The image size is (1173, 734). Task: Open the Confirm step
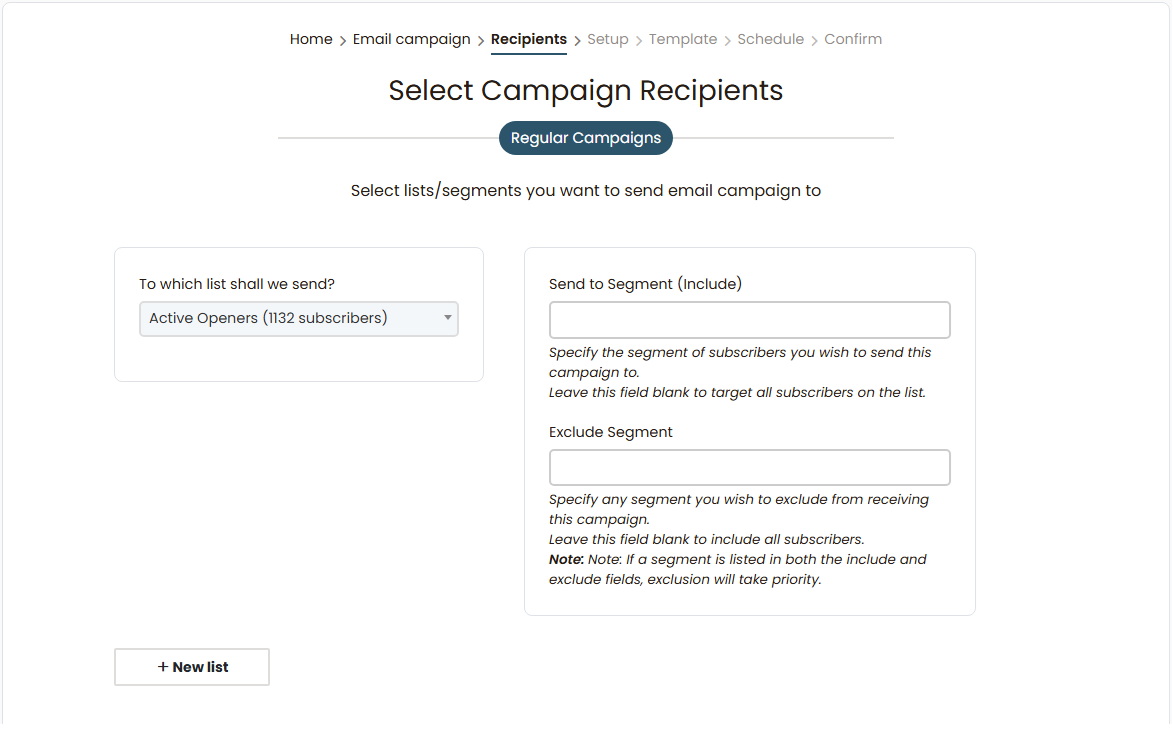pyautogui.click(x=853, y=39)
